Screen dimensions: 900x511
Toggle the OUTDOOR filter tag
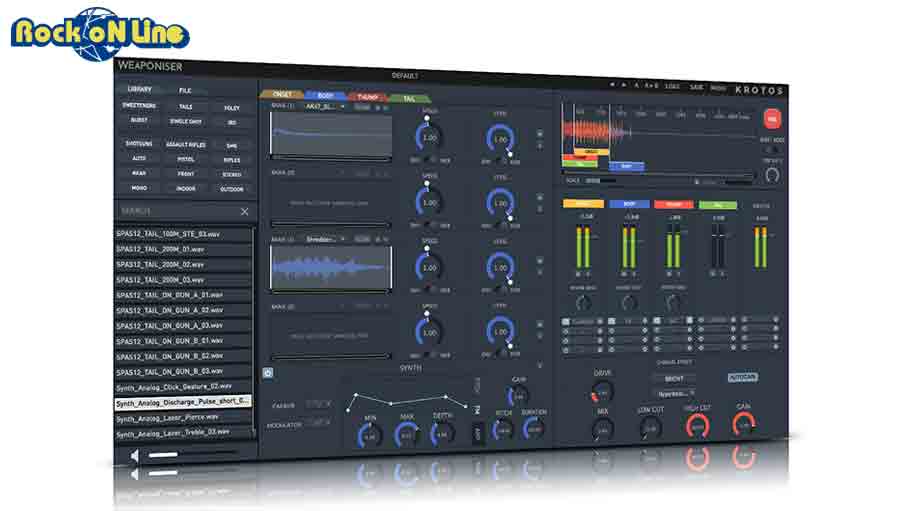coord(232,189)
